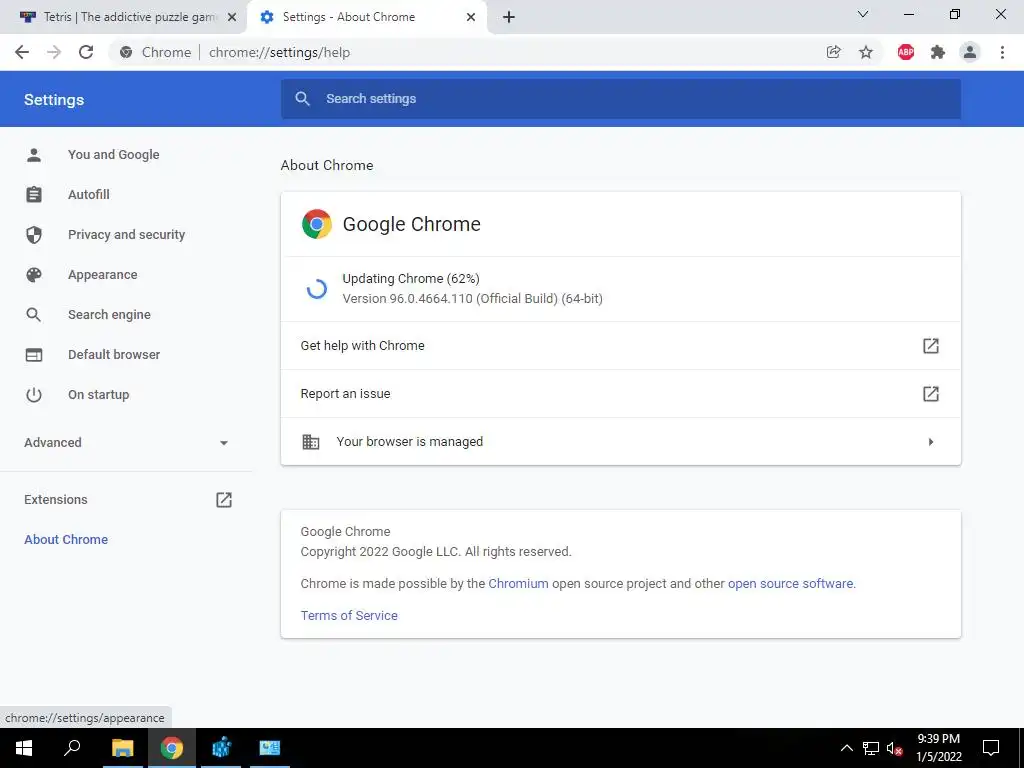Viewport: 1024px width, 768px height.
Task: Click the building icon beside Your browser is managed
Action: click(311, 441)
